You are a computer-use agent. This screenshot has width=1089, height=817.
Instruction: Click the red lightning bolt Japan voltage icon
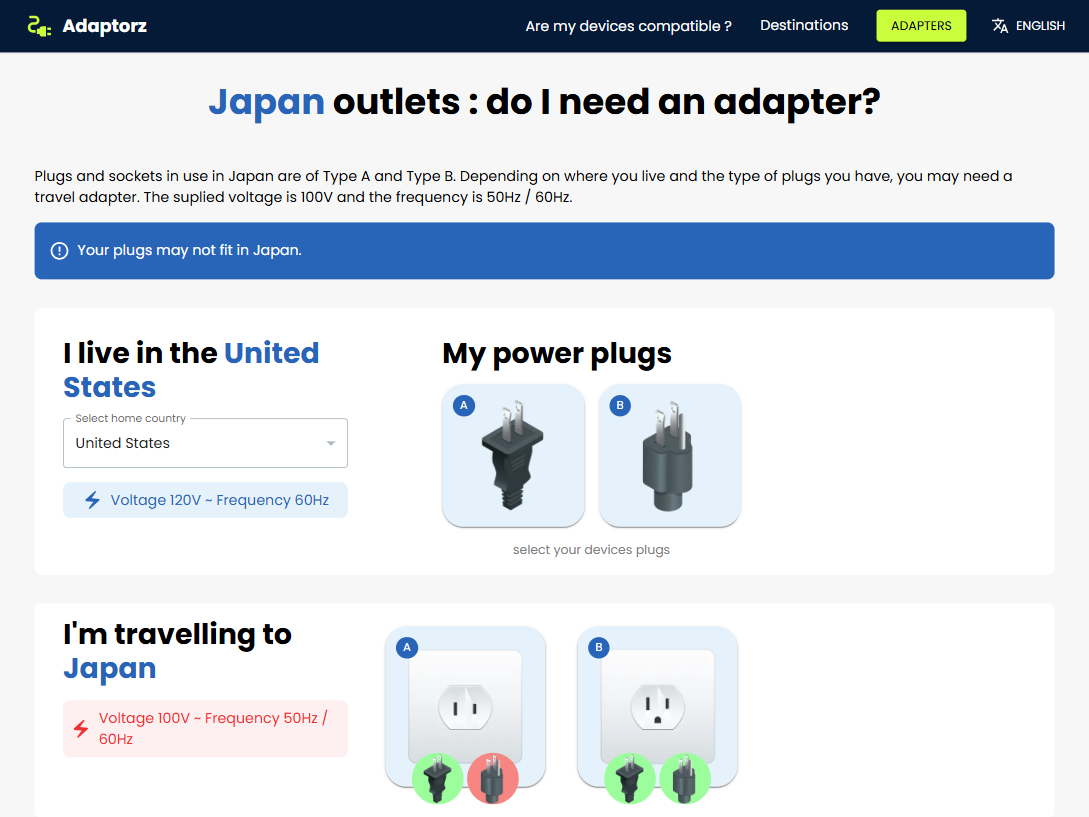81,729
